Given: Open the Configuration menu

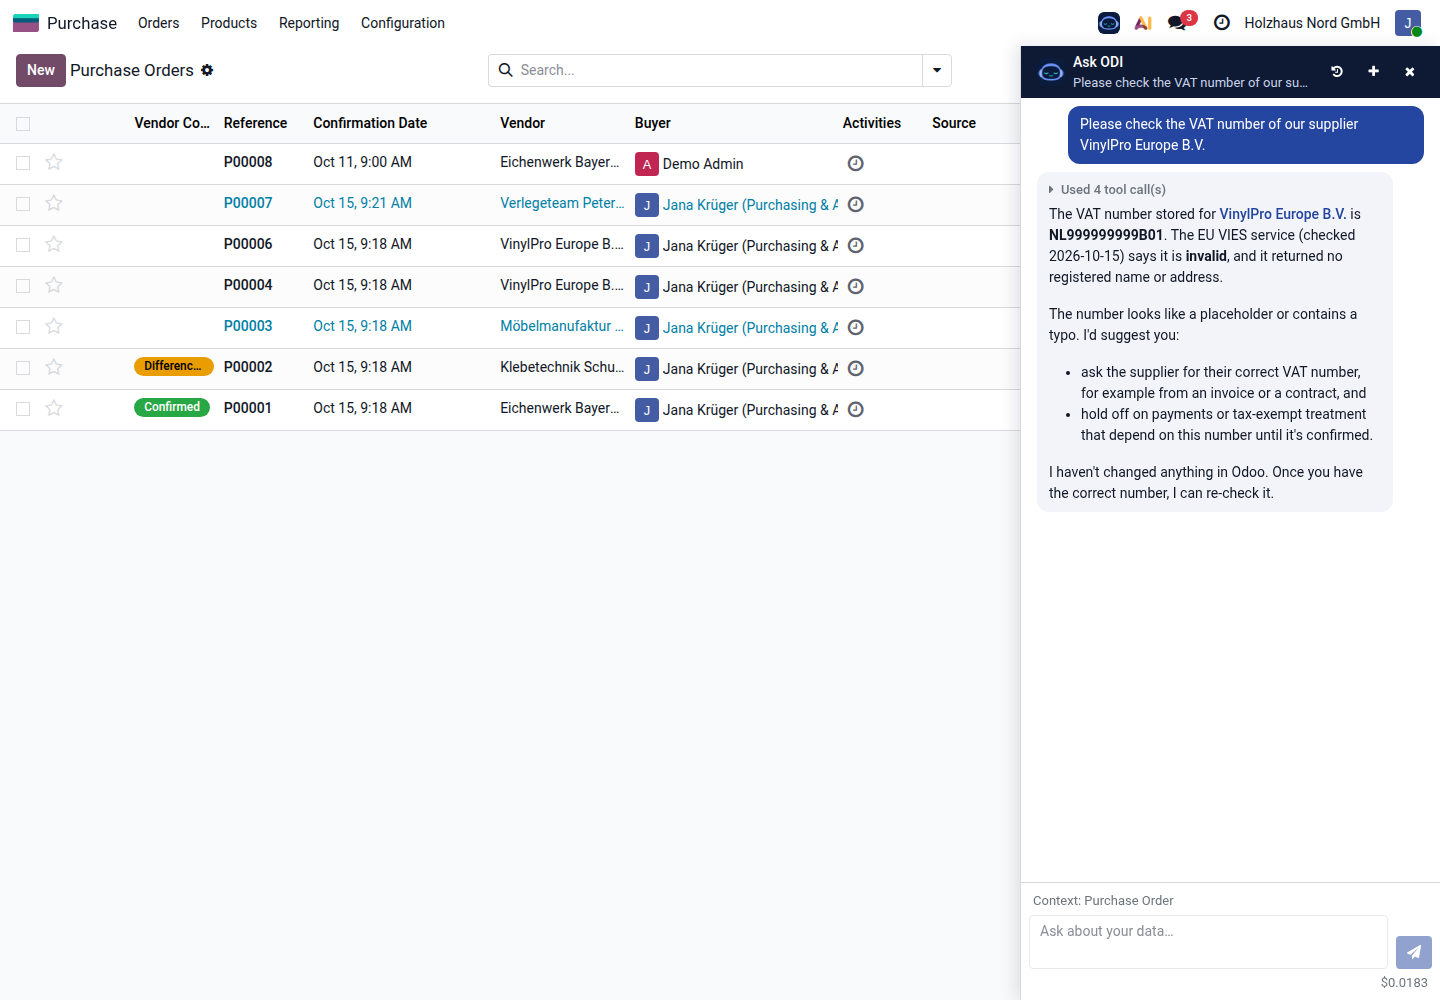Looking at the screenshot, I should tap(403, 23).
